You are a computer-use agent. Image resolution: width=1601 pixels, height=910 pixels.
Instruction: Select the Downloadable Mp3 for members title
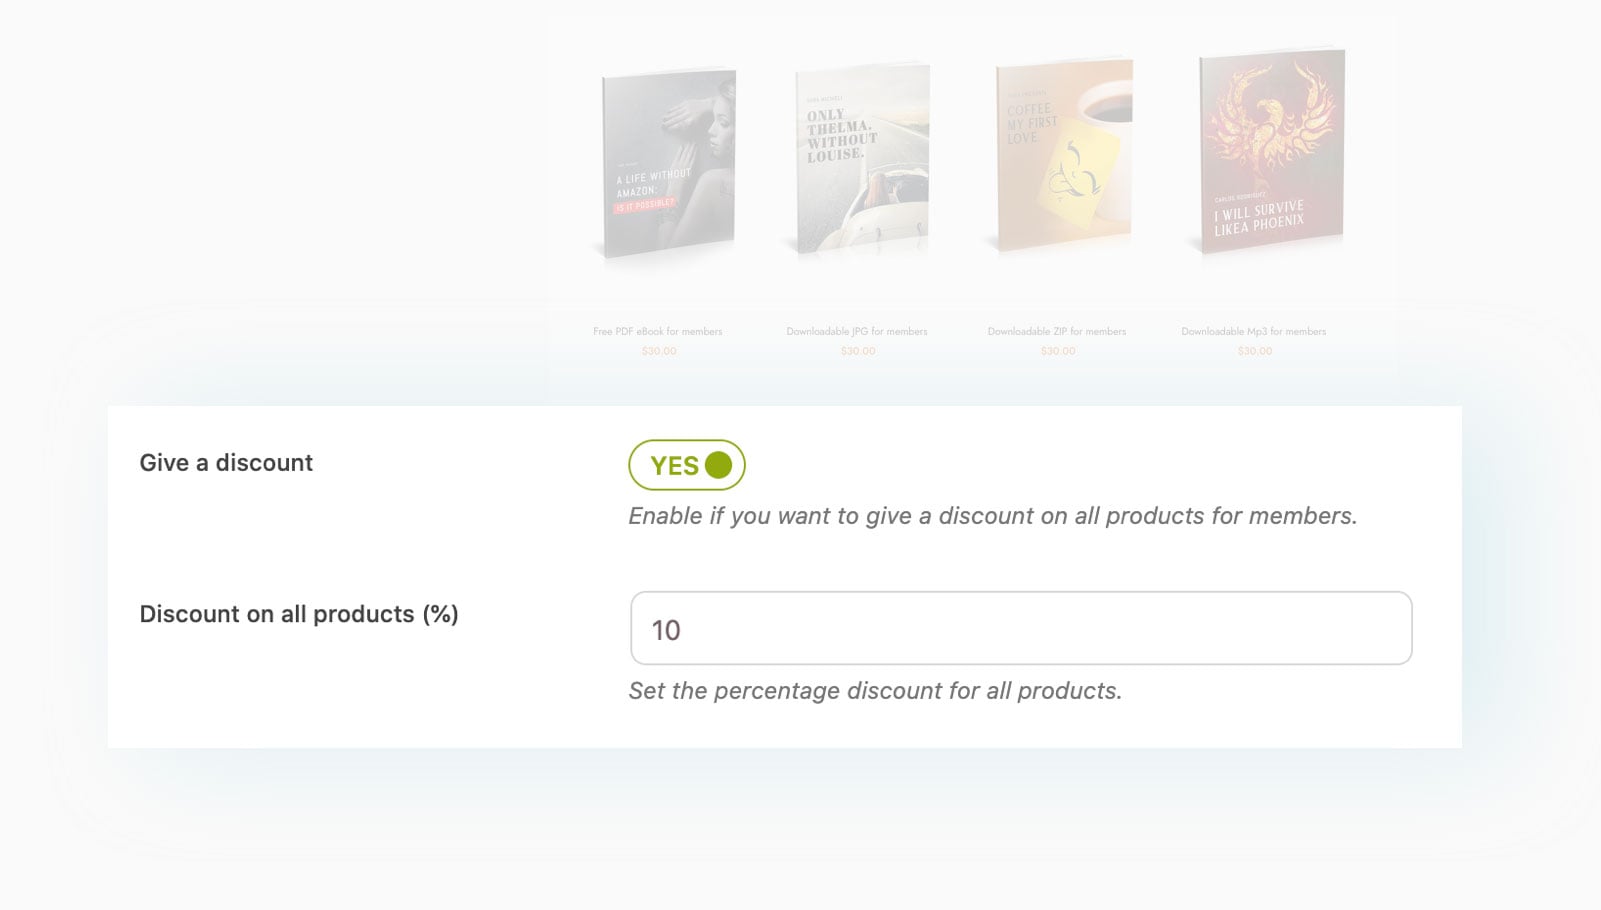[1253, 331]
